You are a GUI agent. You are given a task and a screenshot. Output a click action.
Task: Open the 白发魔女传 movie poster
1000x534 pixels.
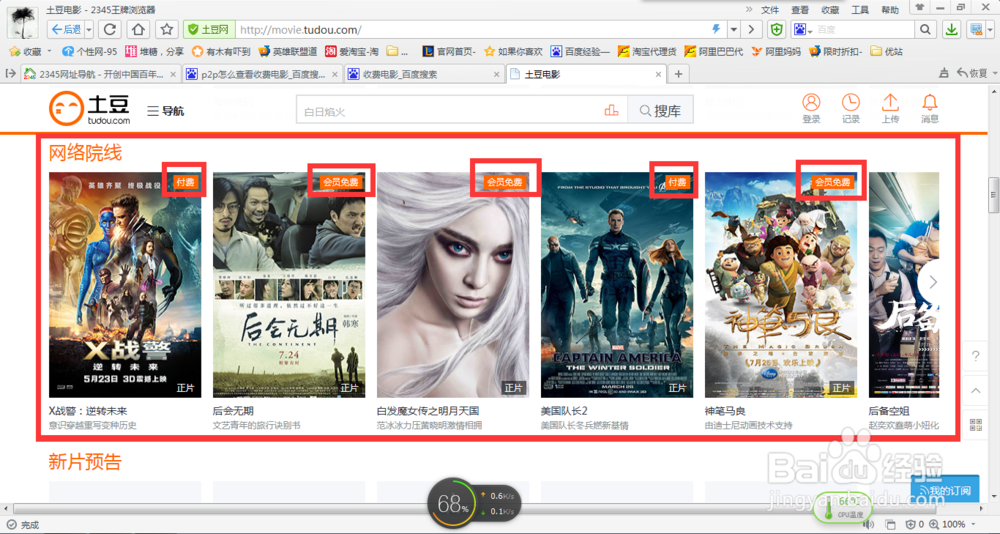[453, 285]
